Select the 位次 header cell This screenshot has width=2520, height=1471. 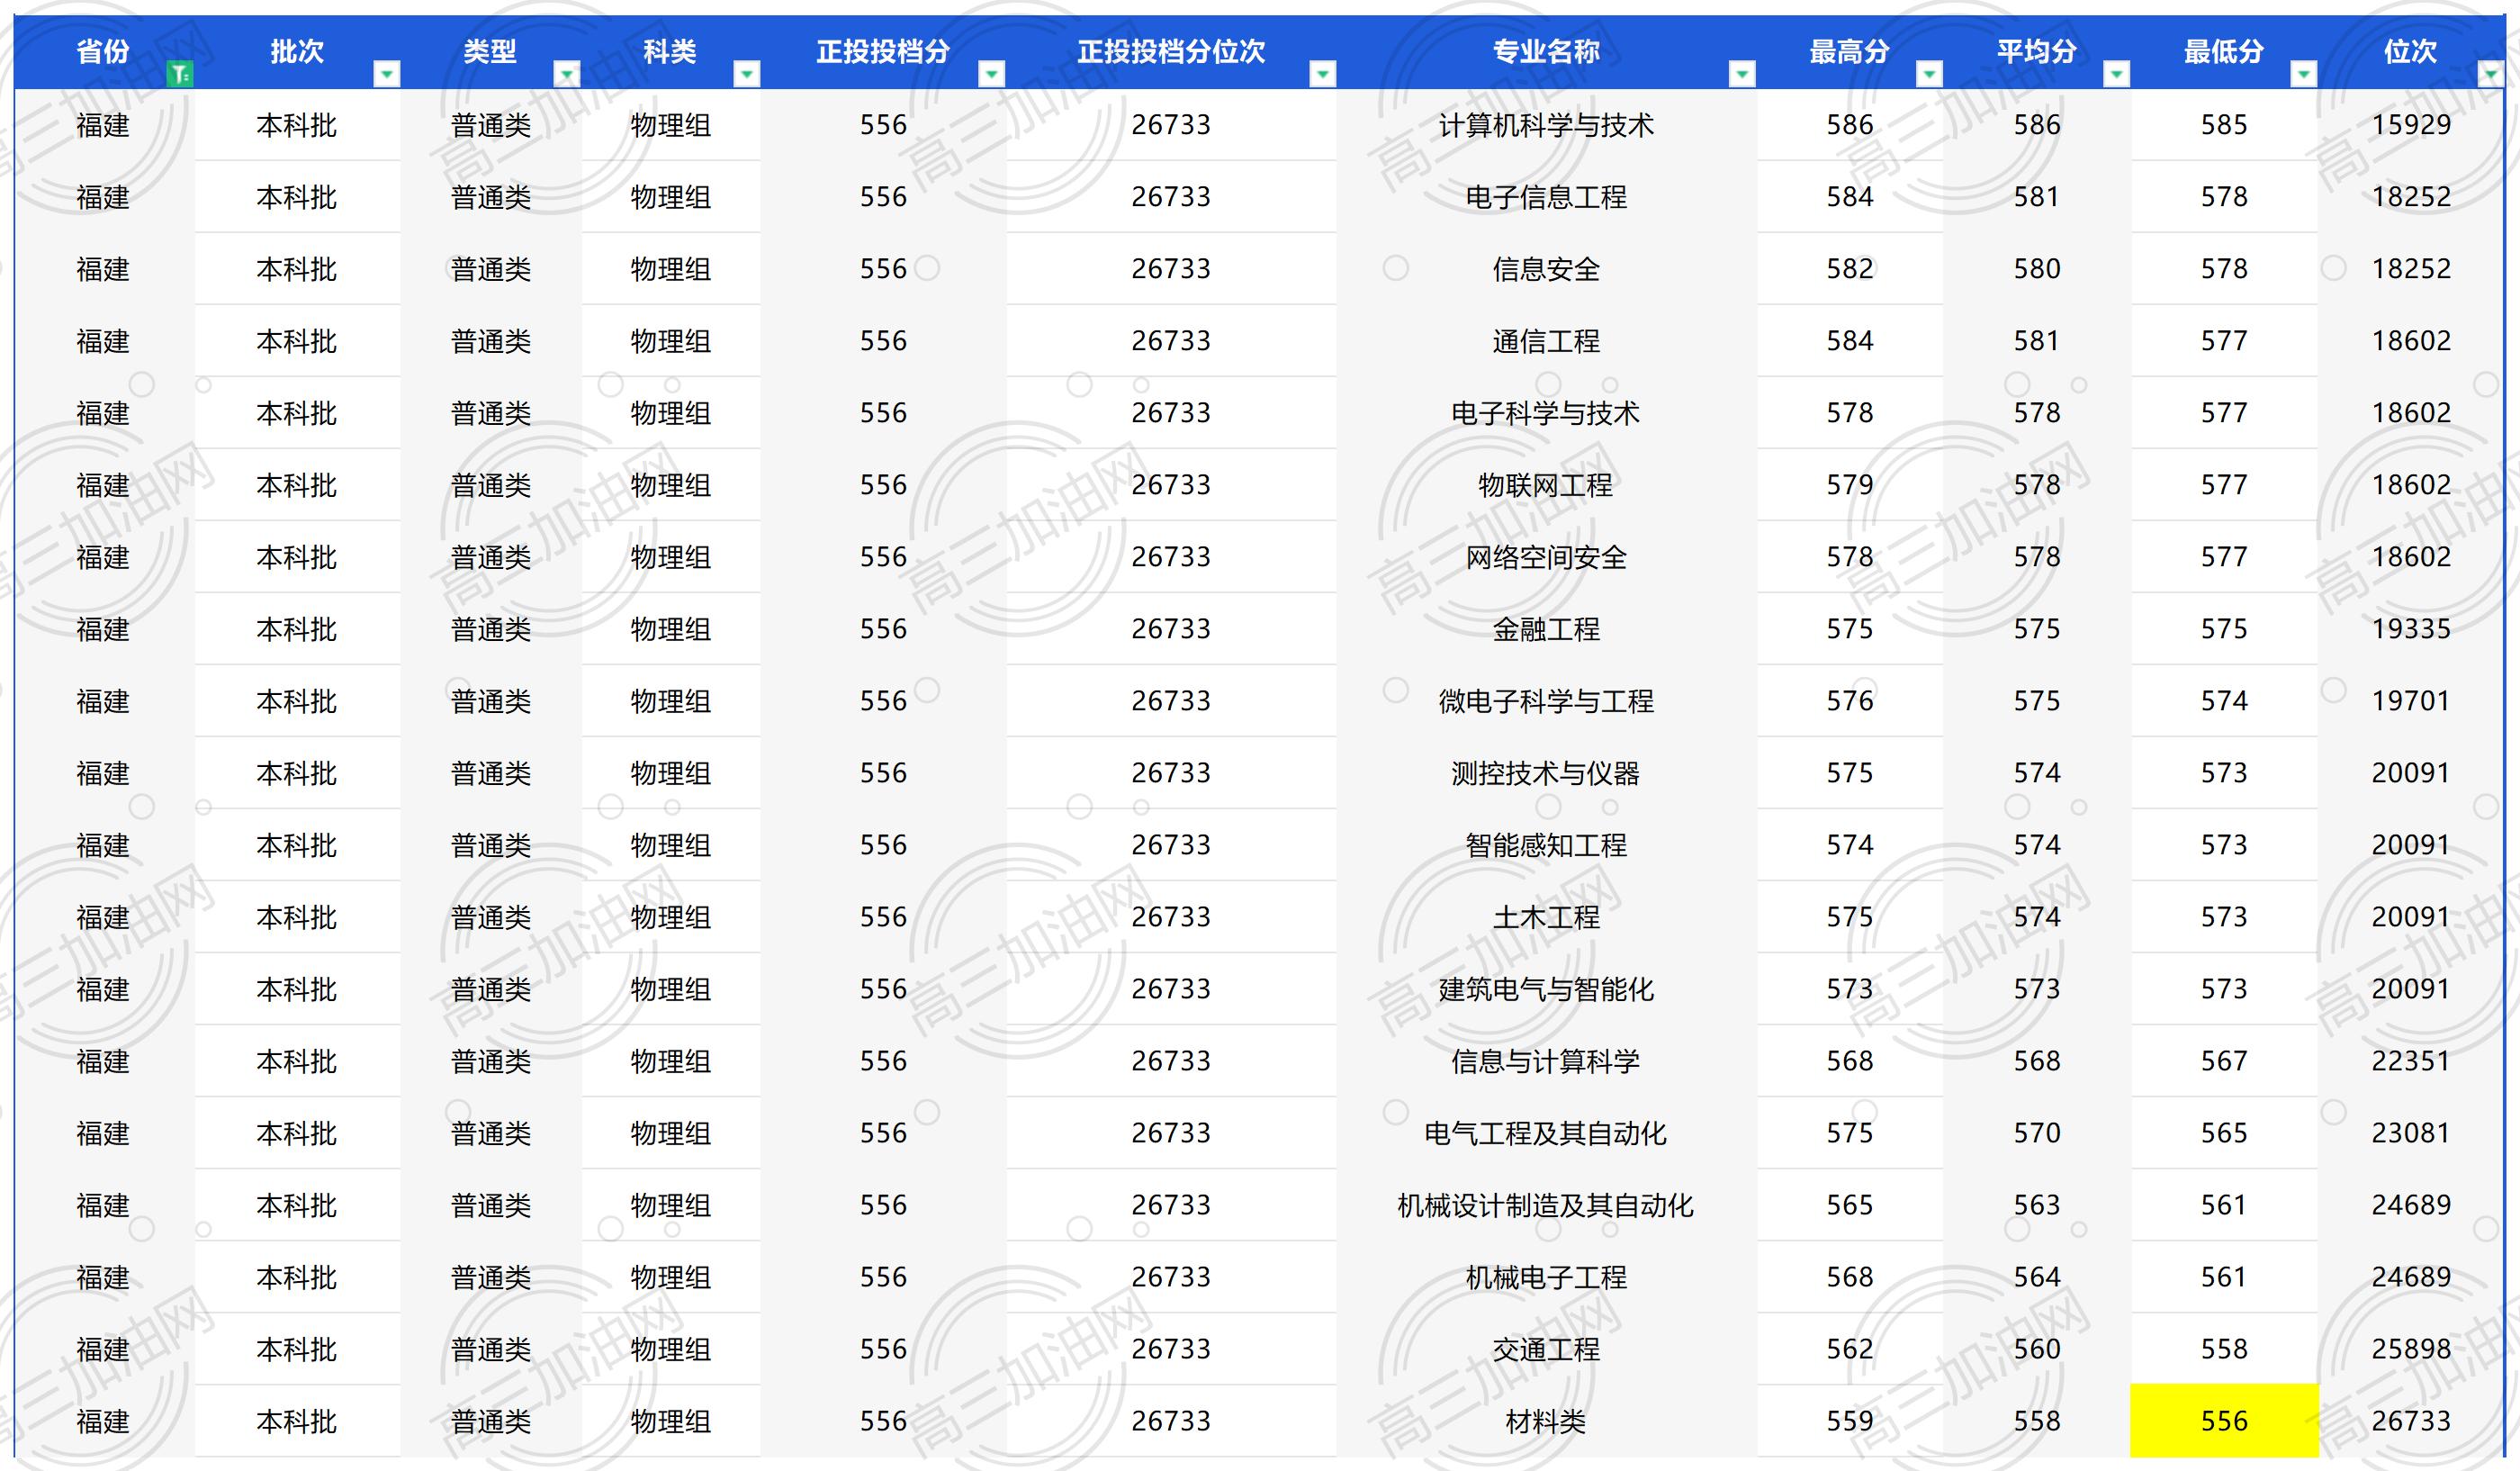2410,52
